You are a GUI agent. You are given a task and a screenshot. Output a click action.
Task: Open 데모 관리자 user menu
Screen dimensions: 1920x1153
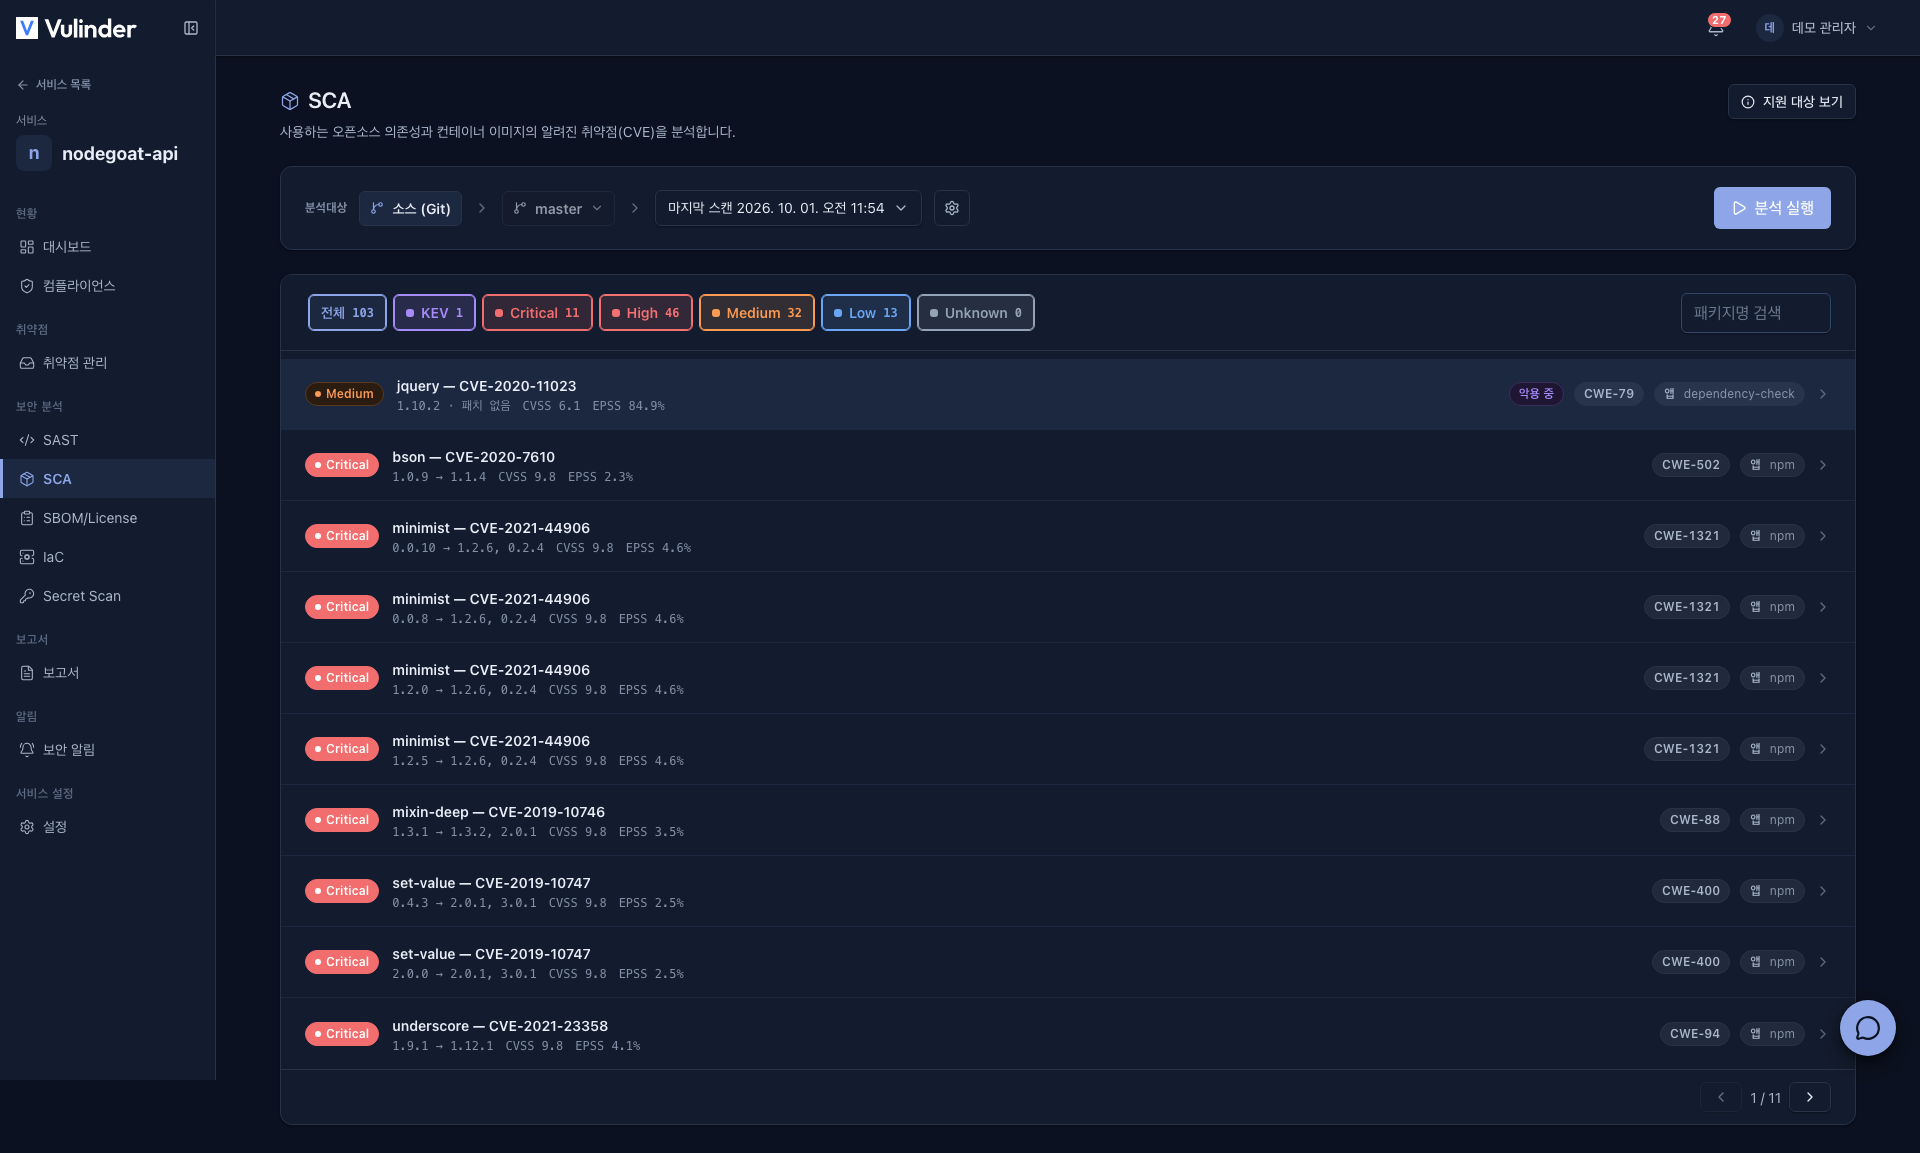tap(1817, 28)
